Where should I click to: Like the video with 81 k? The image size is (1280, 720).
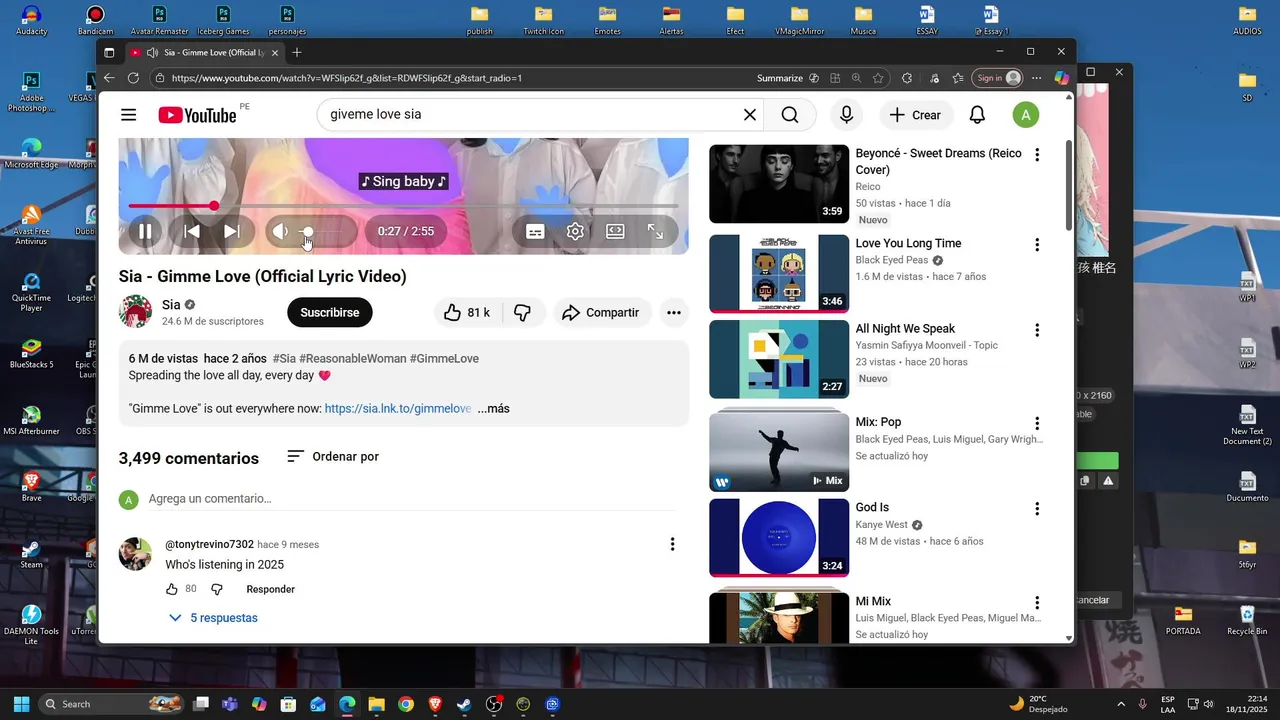coord(467,313)
